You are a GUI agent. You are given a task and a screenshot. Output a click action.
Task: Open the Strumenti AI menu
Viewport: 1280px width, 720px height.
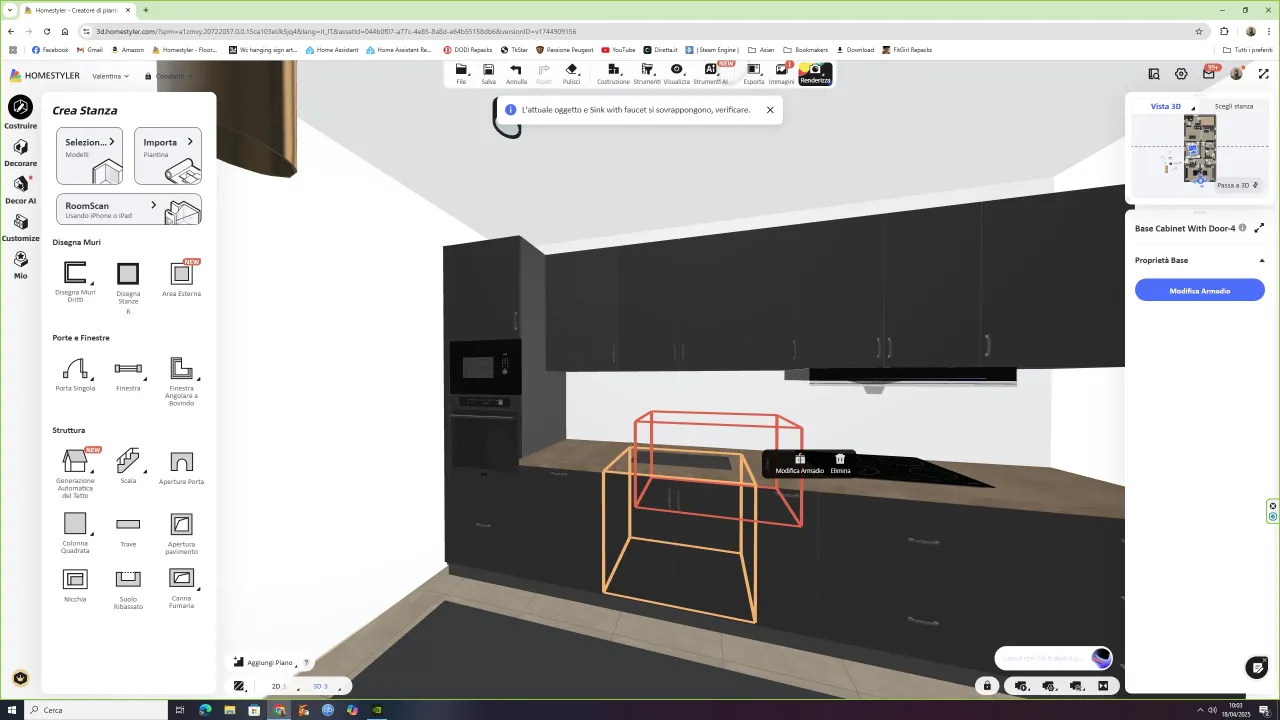click(711, 74)
